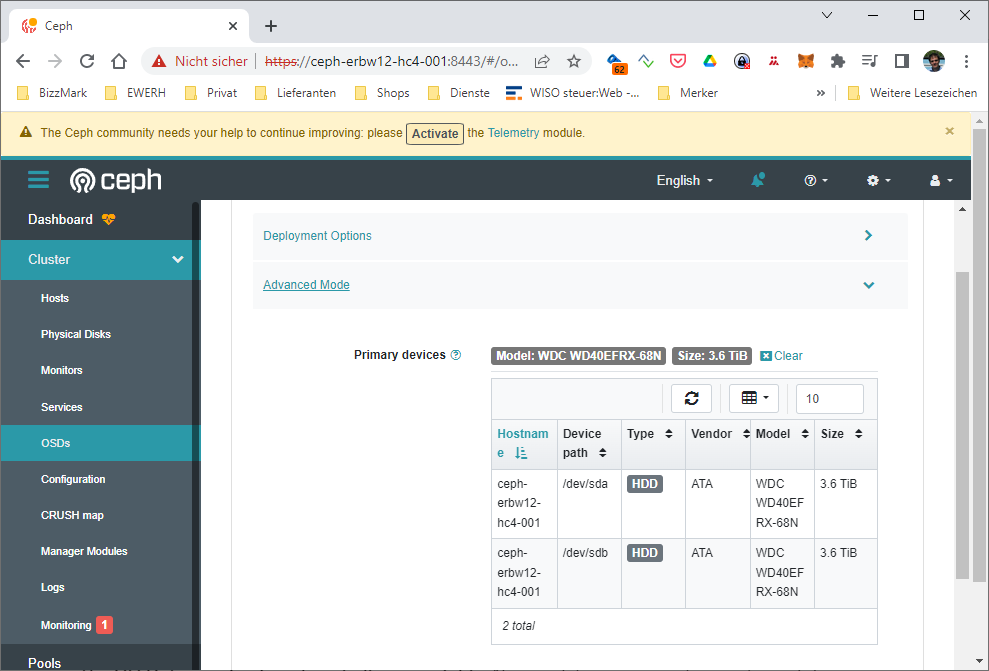Image resolution: width=989 pixels, height=671 pixels.
Task: Dismiss the Telemetry warning banner
Action: (949, 131)
